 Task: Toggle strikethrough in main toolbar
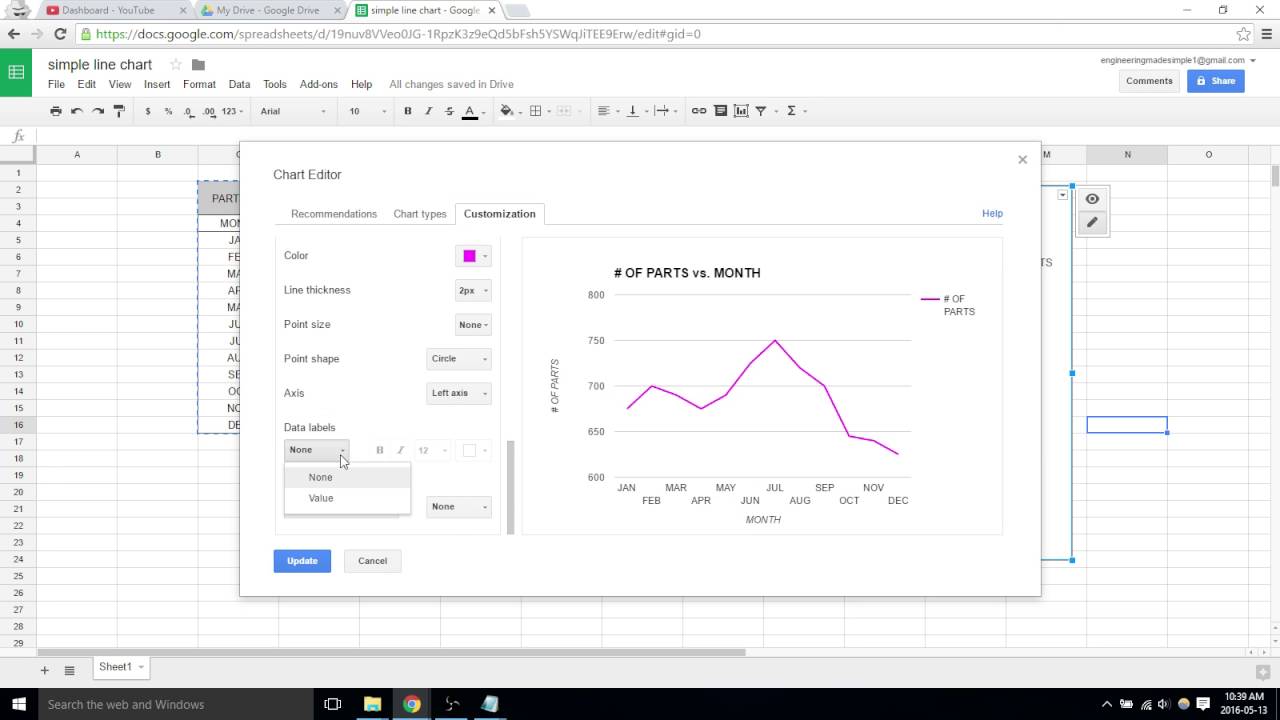tap(449, 111)
